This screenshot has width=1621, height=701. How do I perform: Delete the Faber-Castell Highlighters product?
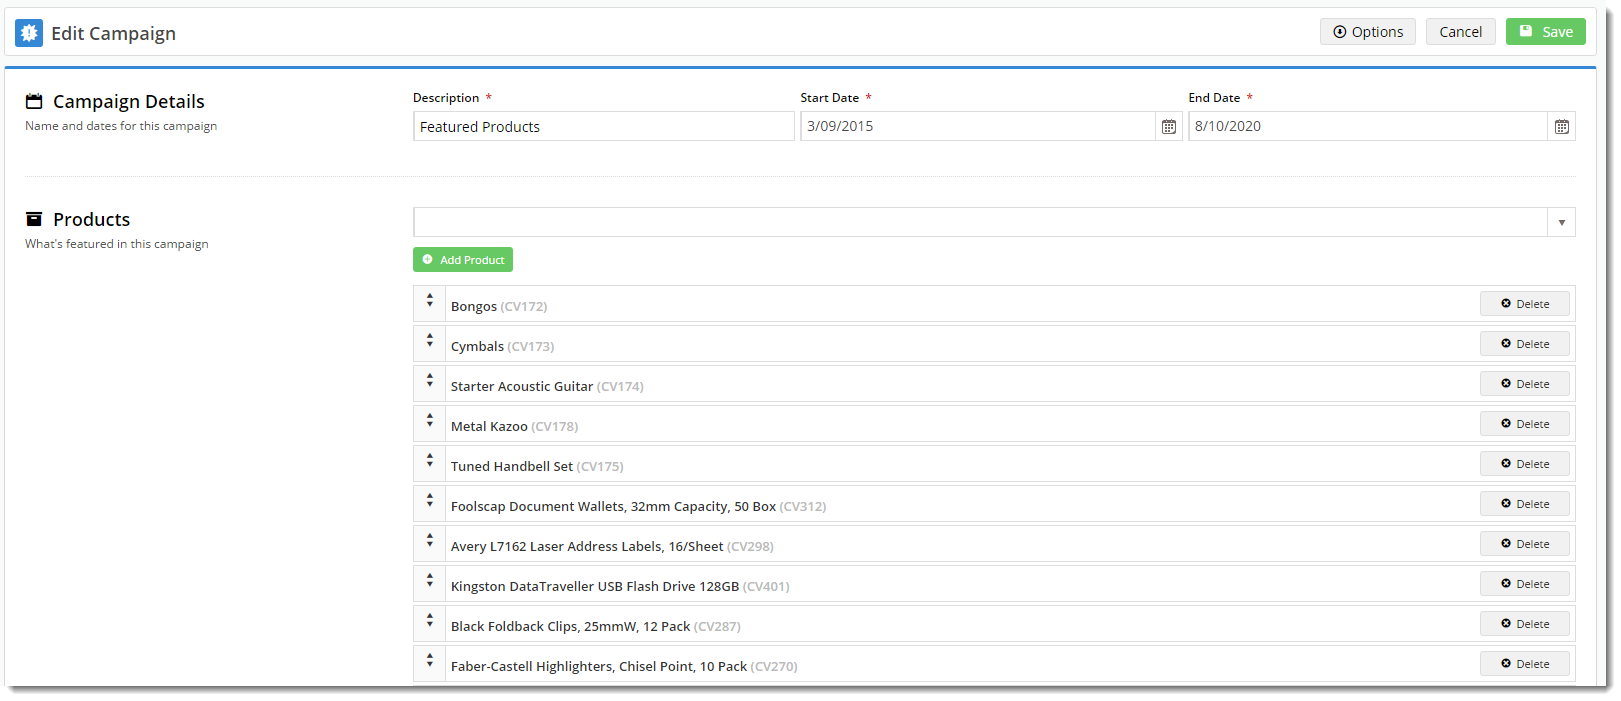1525,664
